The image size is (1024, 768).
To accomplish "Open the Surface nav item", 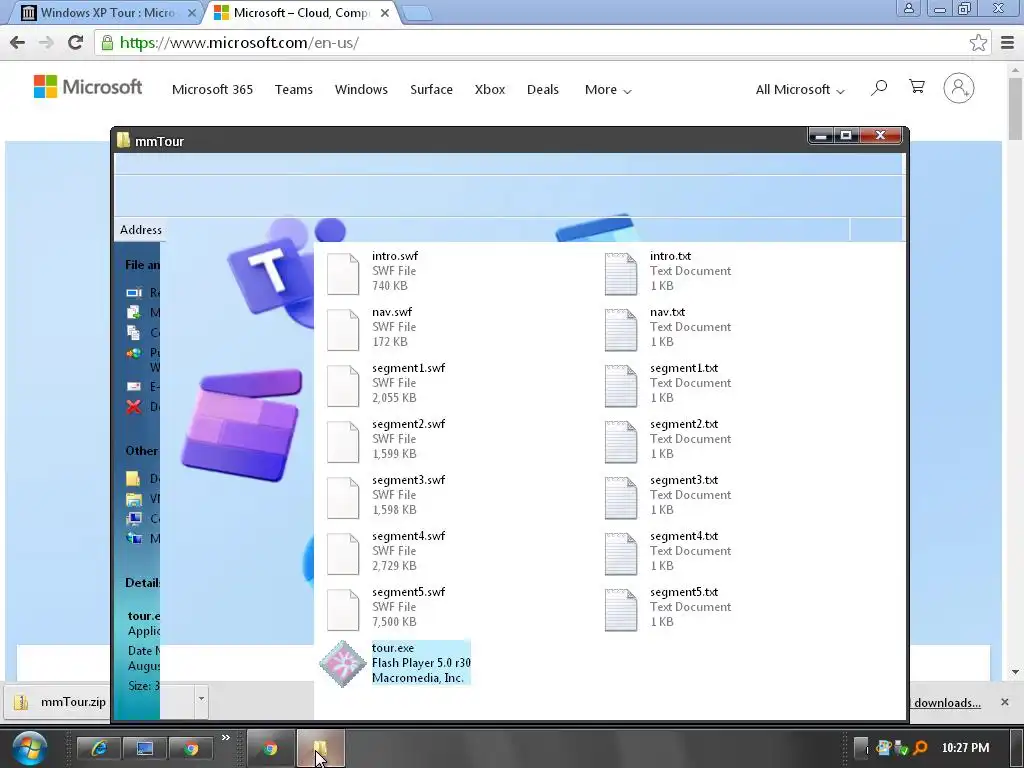I will point(432,89).
